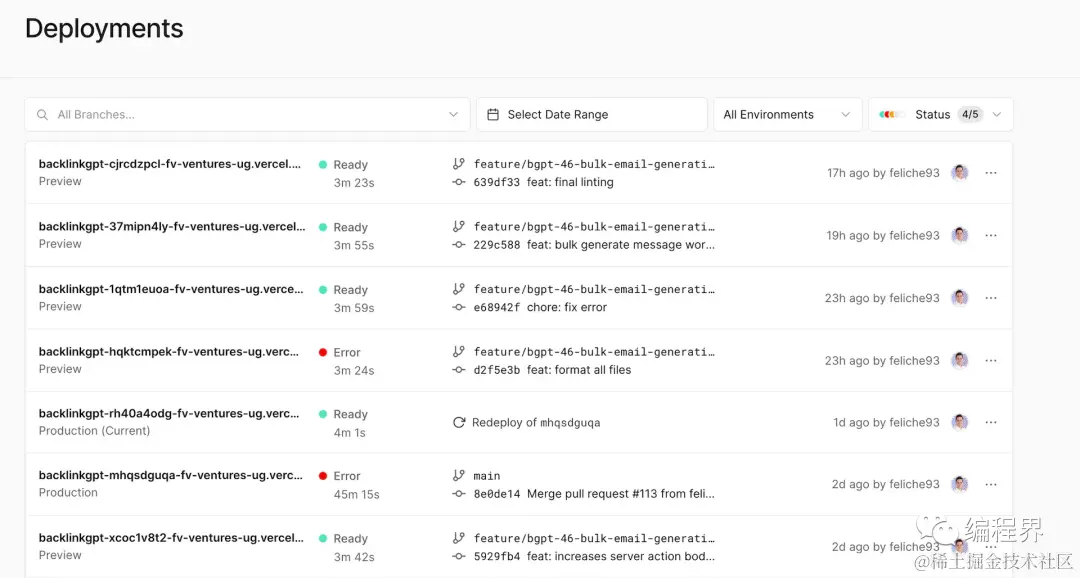This screenshot has height=578, width=1080.
Task: Click commit icon beside 5929fb4
Action: 459,556
